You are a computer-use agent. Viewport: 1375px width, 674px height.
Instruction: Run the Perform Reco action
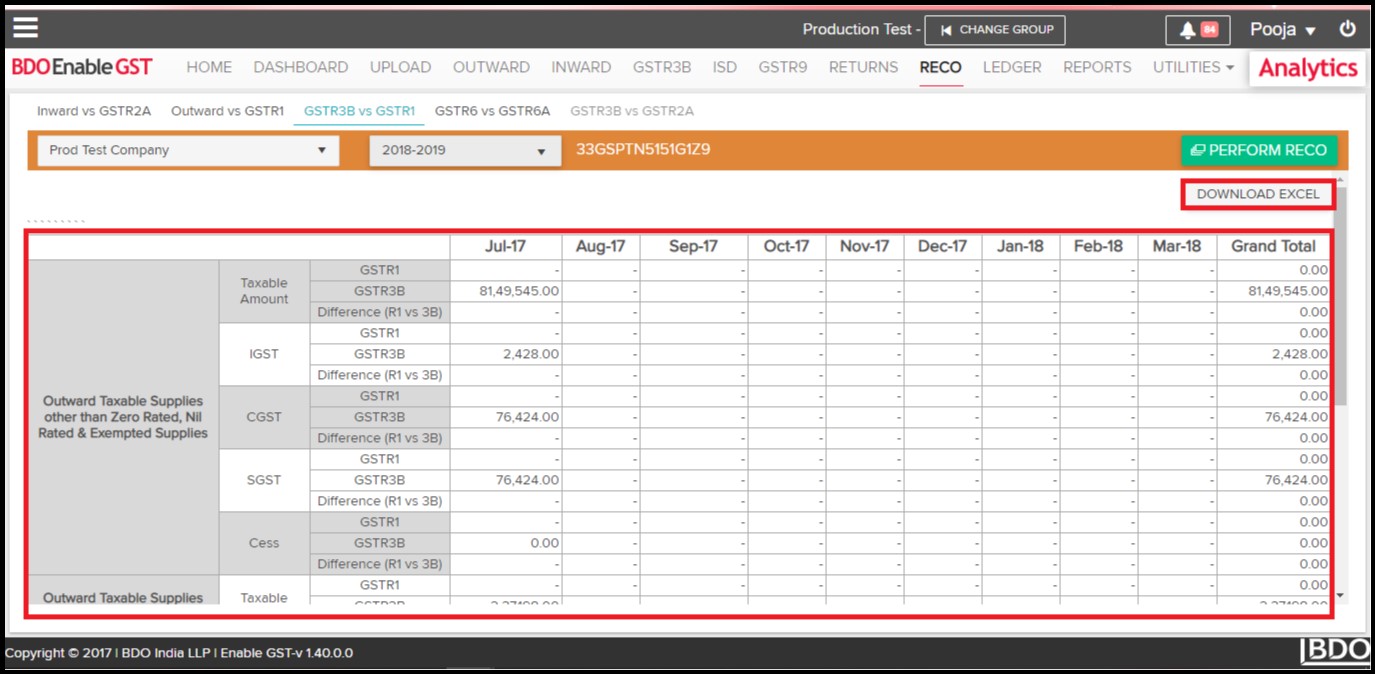coord(1259,150)
